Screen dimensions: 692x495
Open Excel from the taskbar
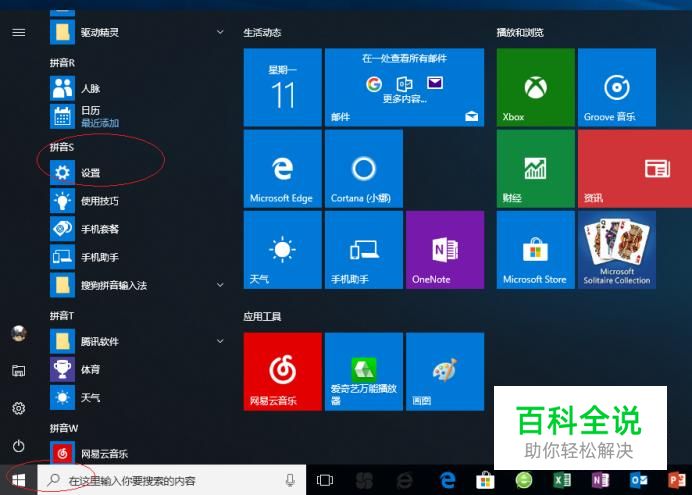pyautogui.click(x=562, y=480)
